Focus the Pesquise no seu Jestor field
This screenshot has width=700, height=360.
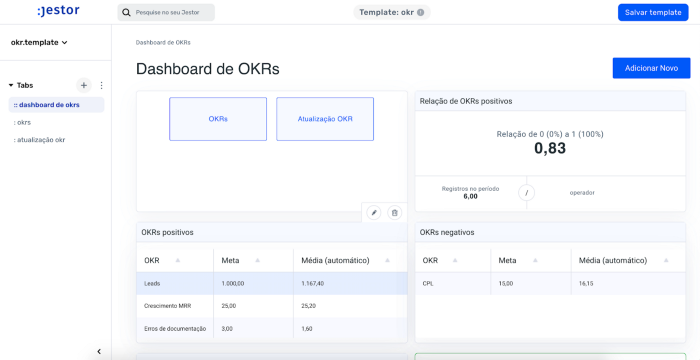point(166,13)
